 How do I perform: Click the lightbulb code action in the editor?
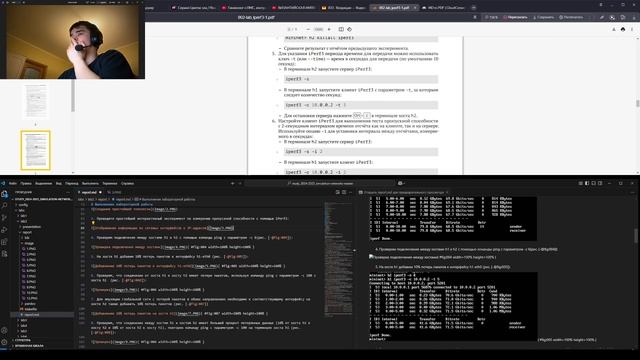93,223
